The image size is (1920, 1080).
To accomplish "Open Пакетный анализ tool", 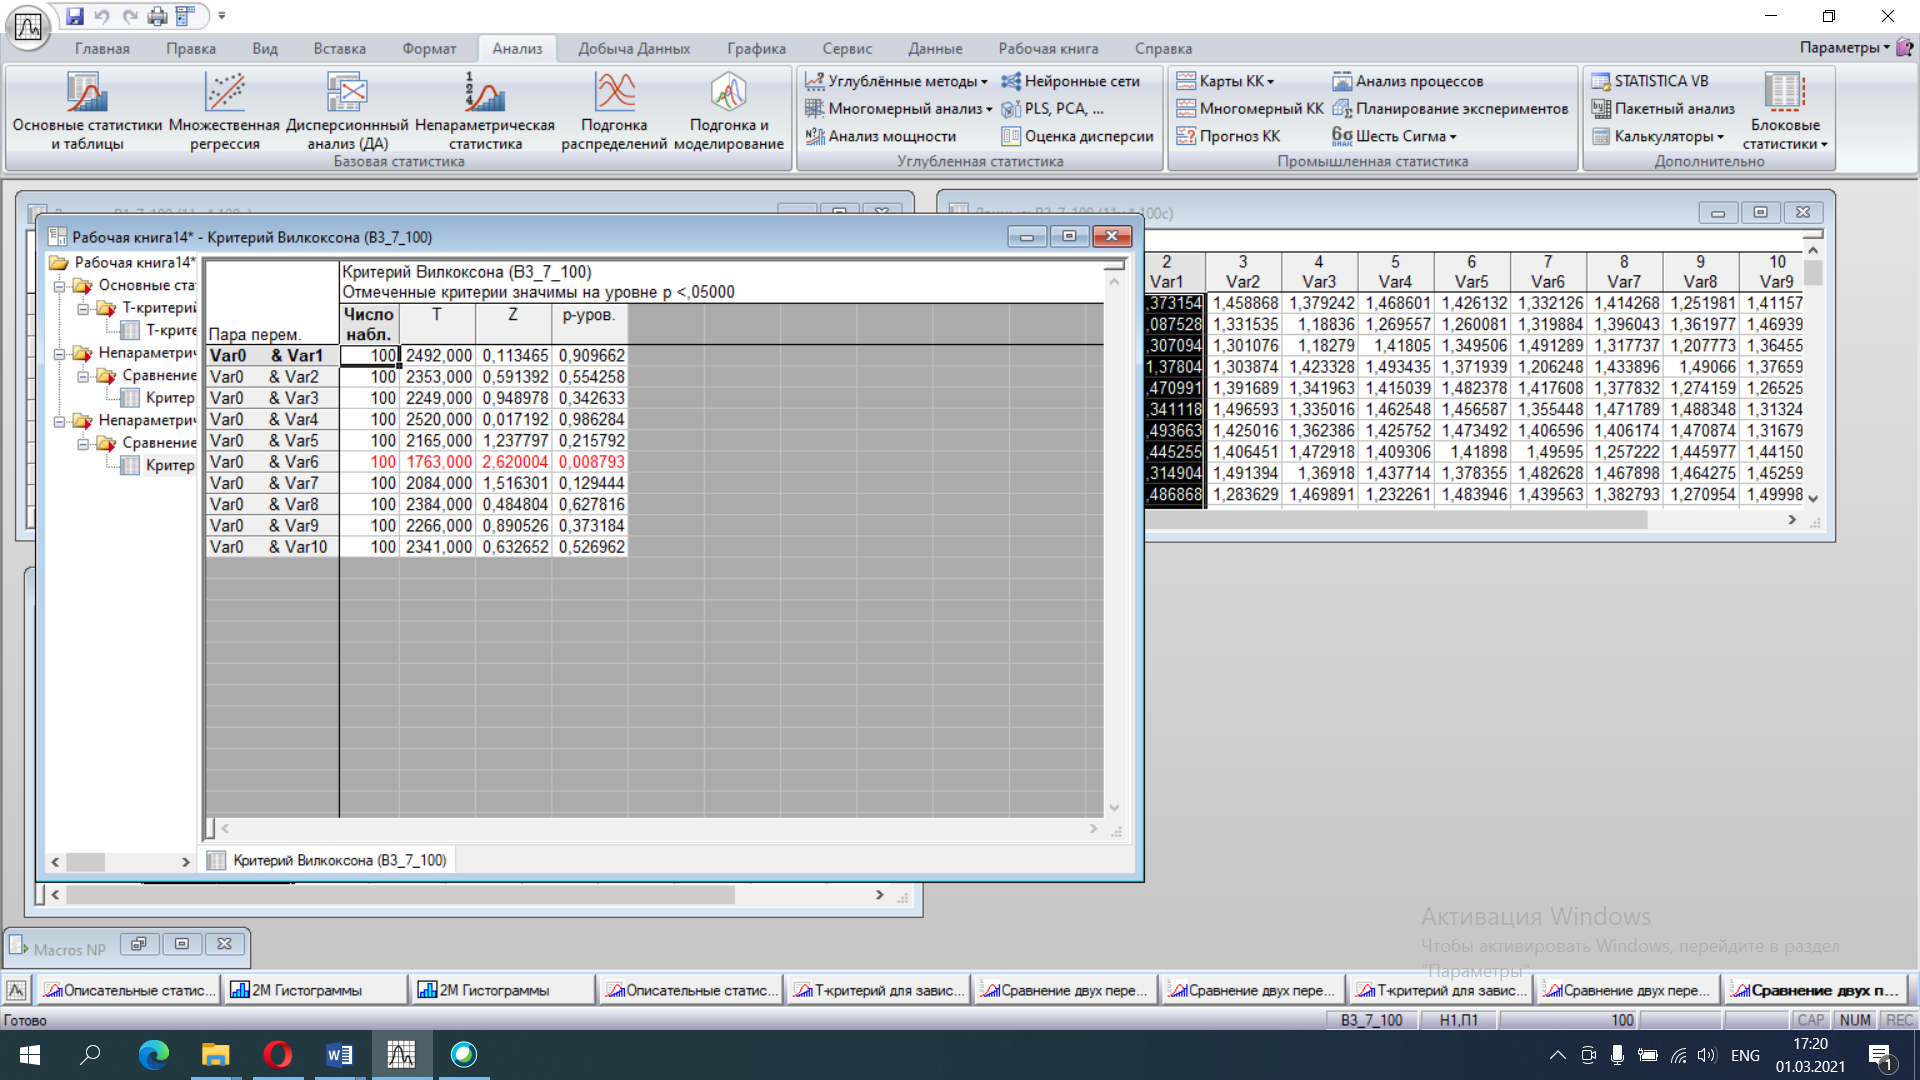I will [1663, 108].
